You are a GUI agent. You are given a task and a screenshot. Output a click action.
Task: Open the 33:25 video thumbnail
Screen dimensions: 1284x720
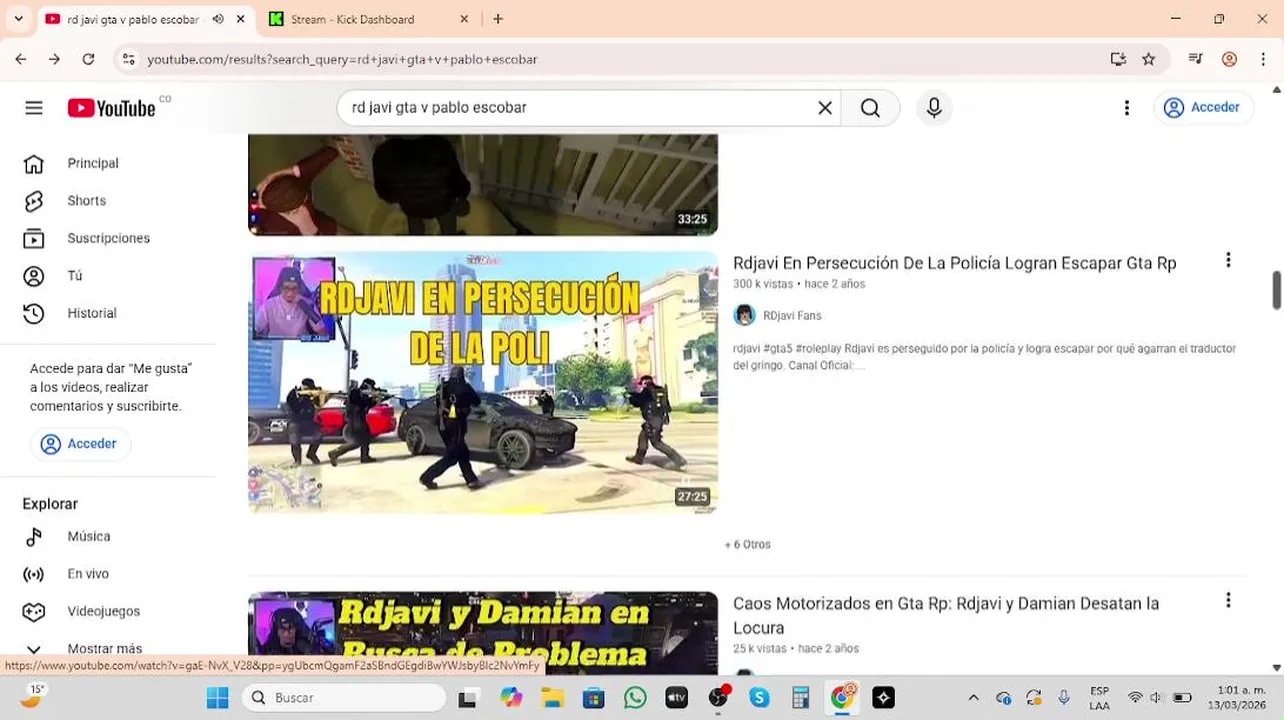pos(483,185)
